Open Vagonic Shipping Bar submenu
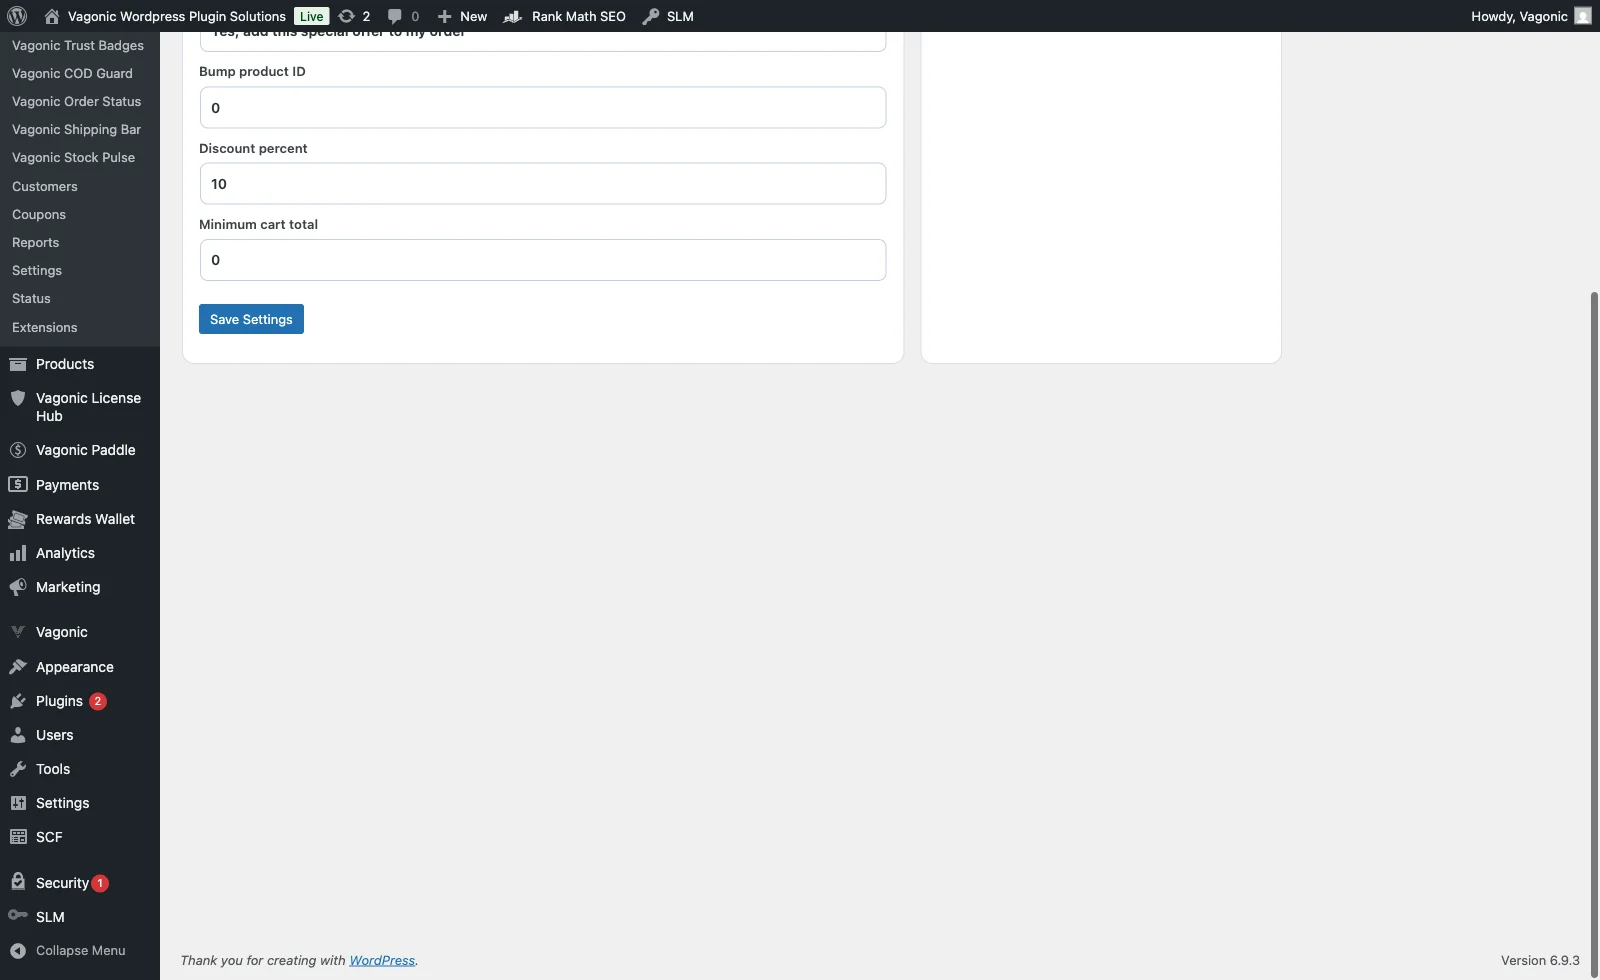Image resolution: width=1600 pixels, height=980 pixels. point(76,129)
